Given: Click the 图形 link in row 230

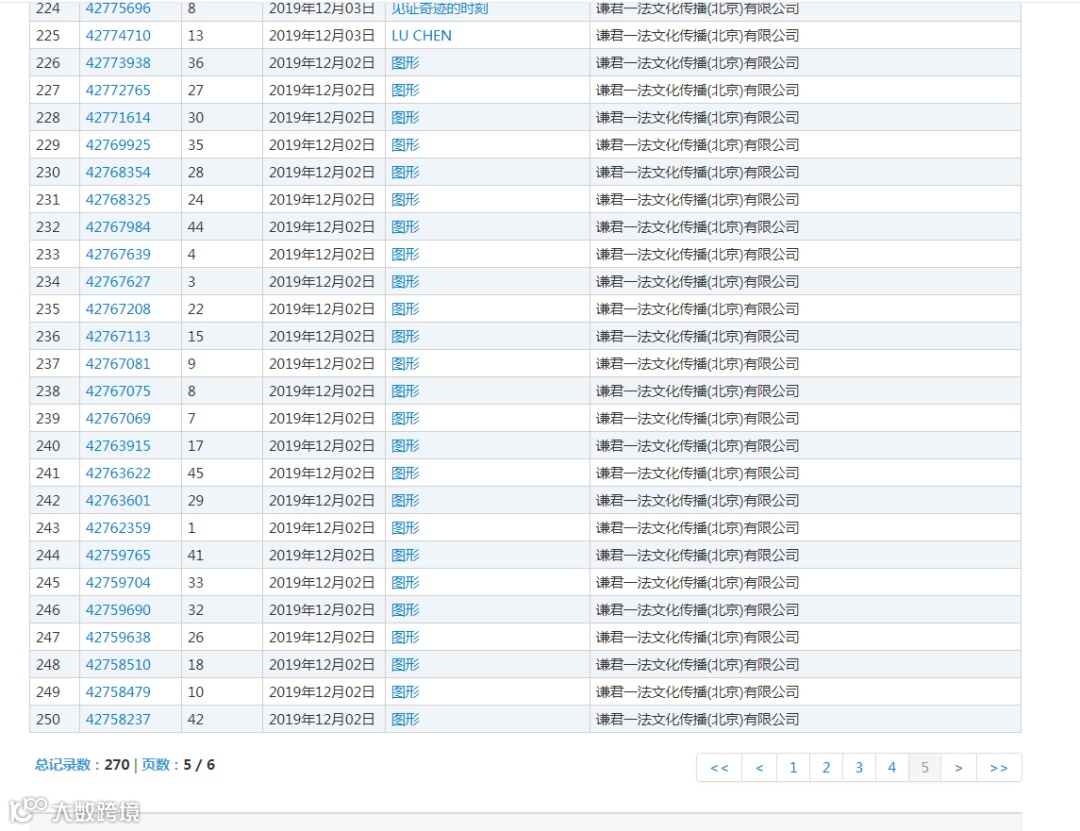Looking at the screenshot, I should click(405, 172).
